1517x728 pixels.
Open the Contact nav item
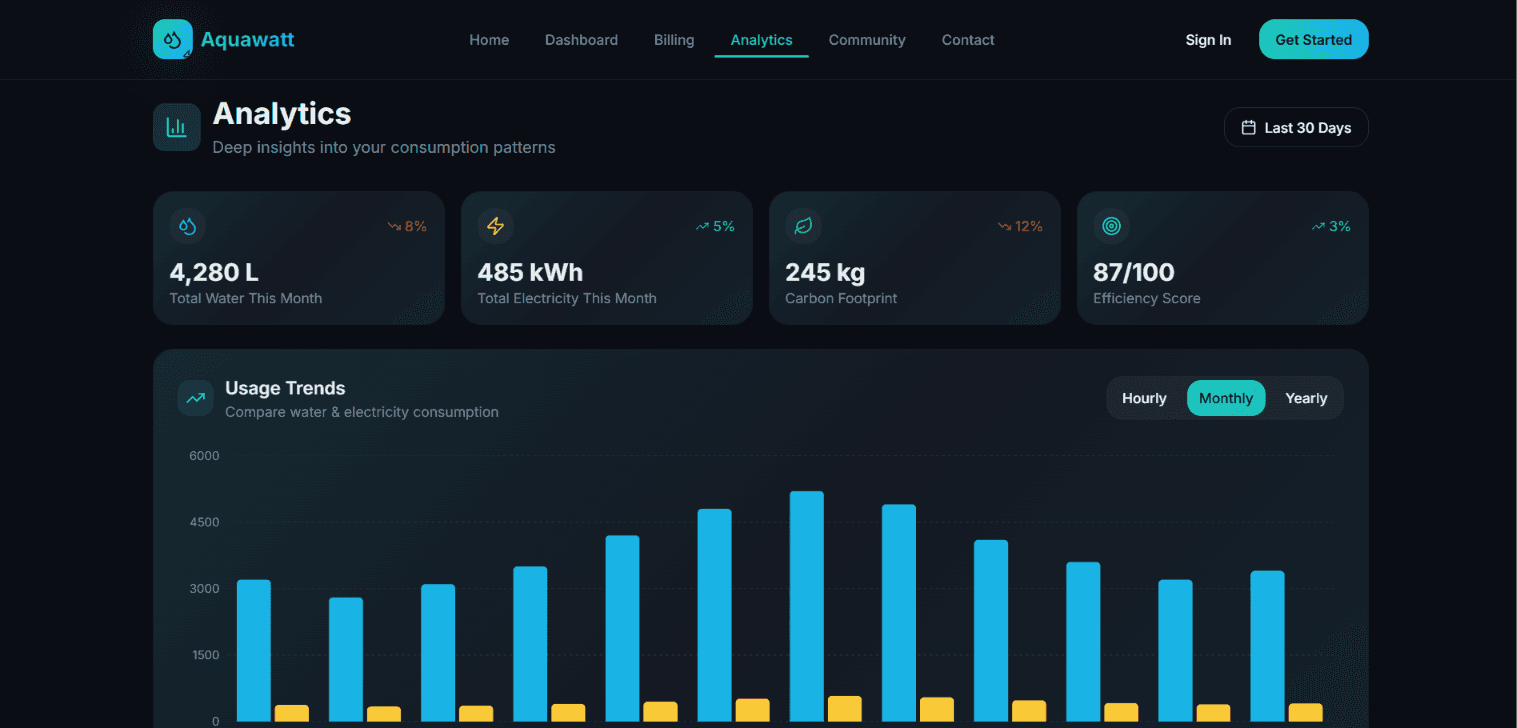968,40
